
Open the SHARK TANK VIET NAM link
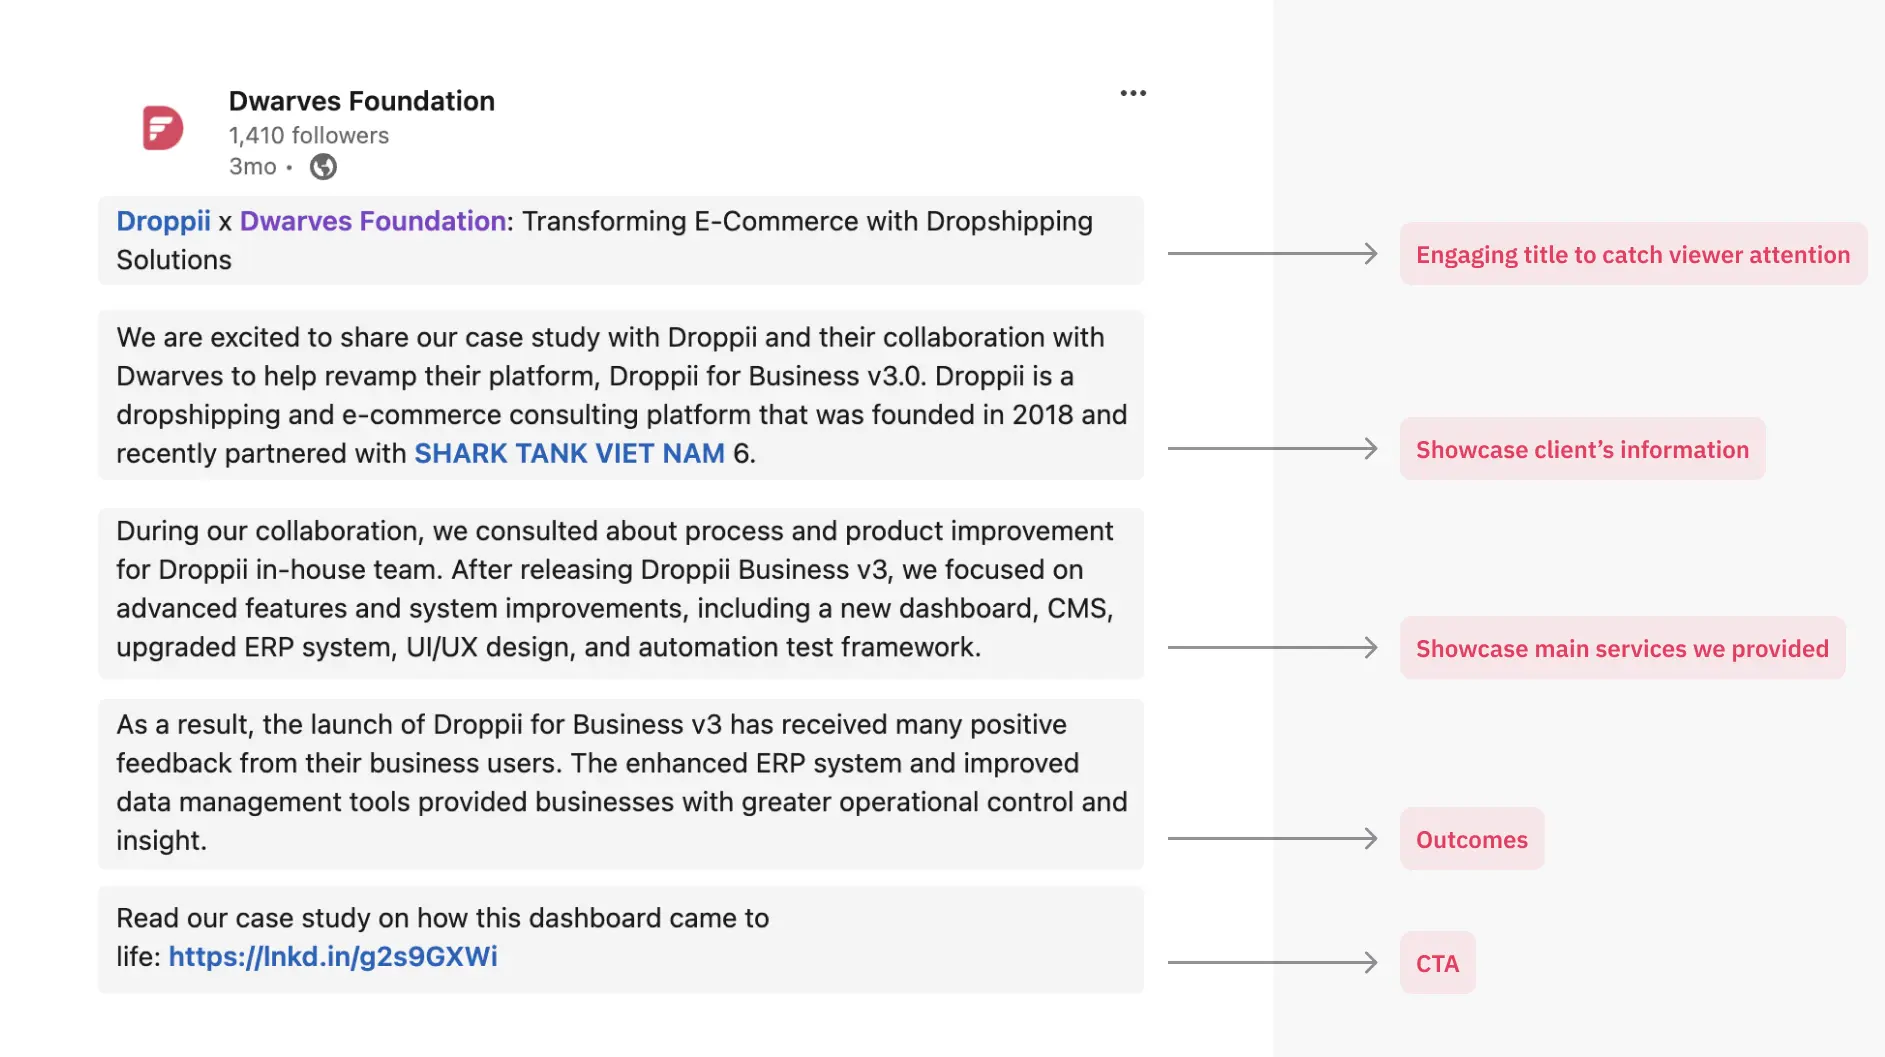[x=569, y=453]
